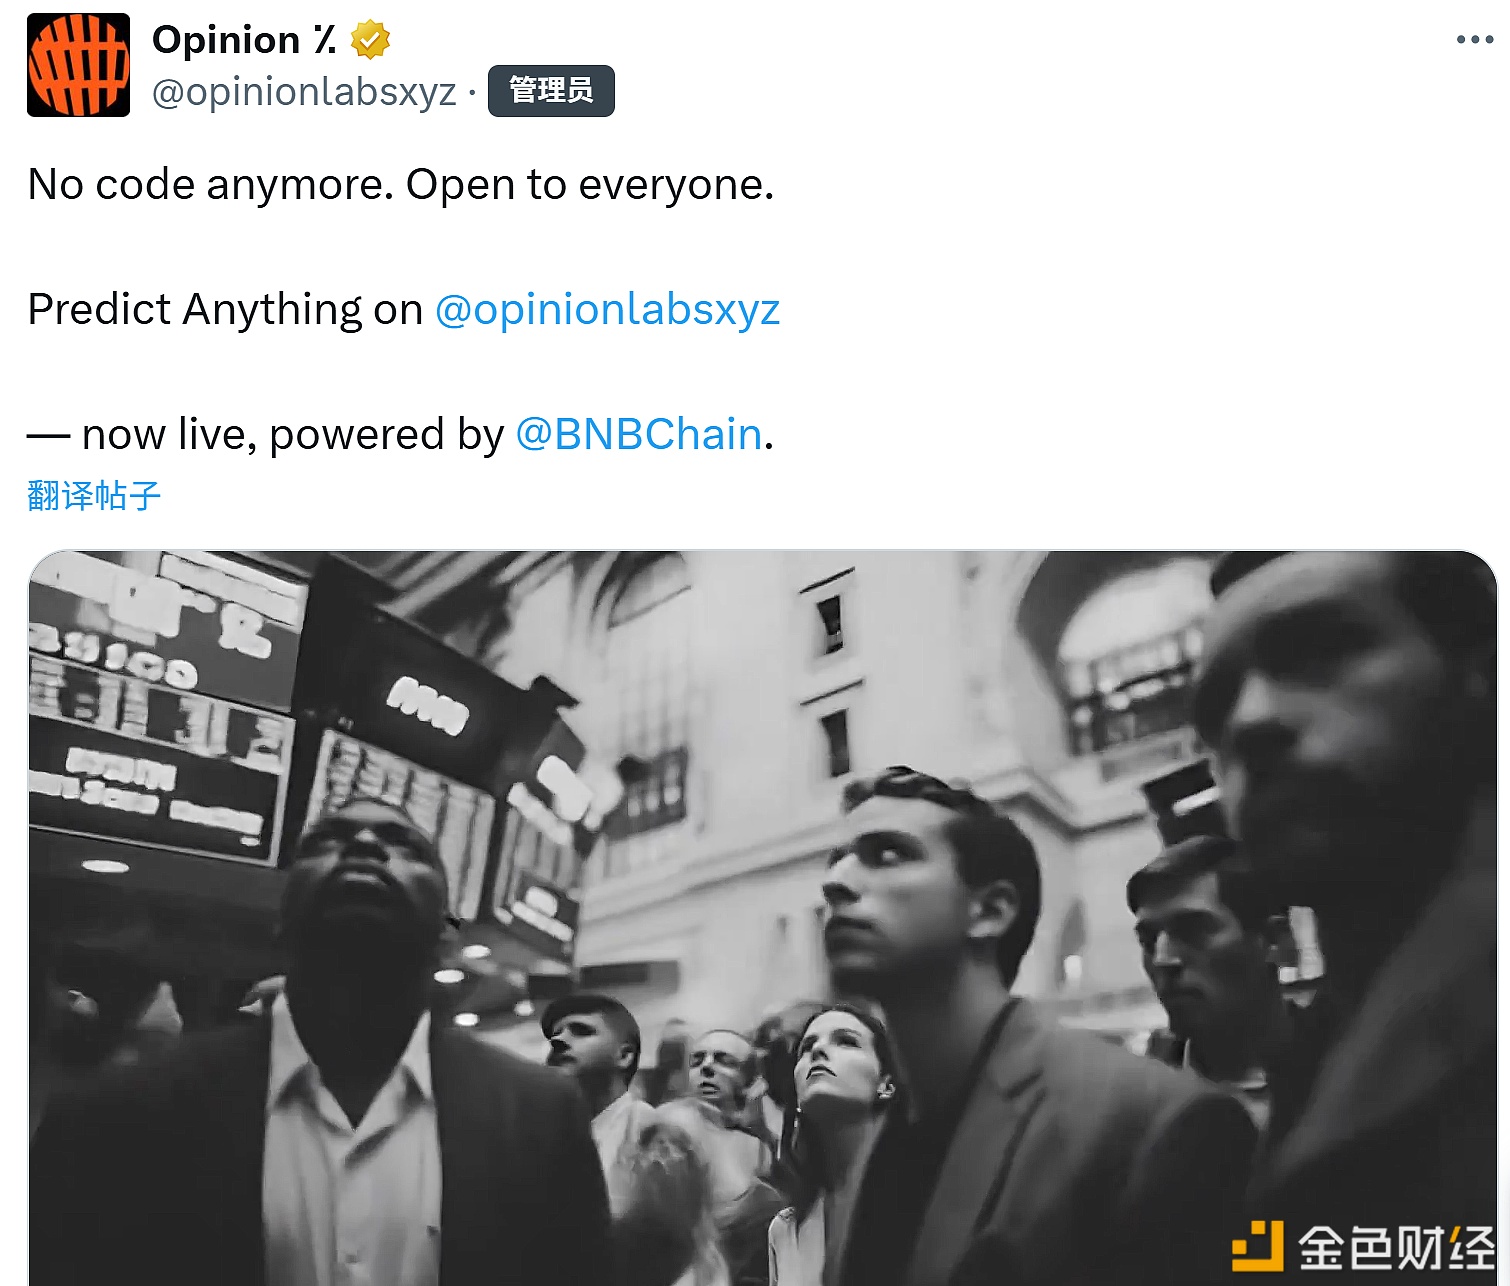
Task: Click the Opinion orange profile avatar
Action: click(78, 65)
